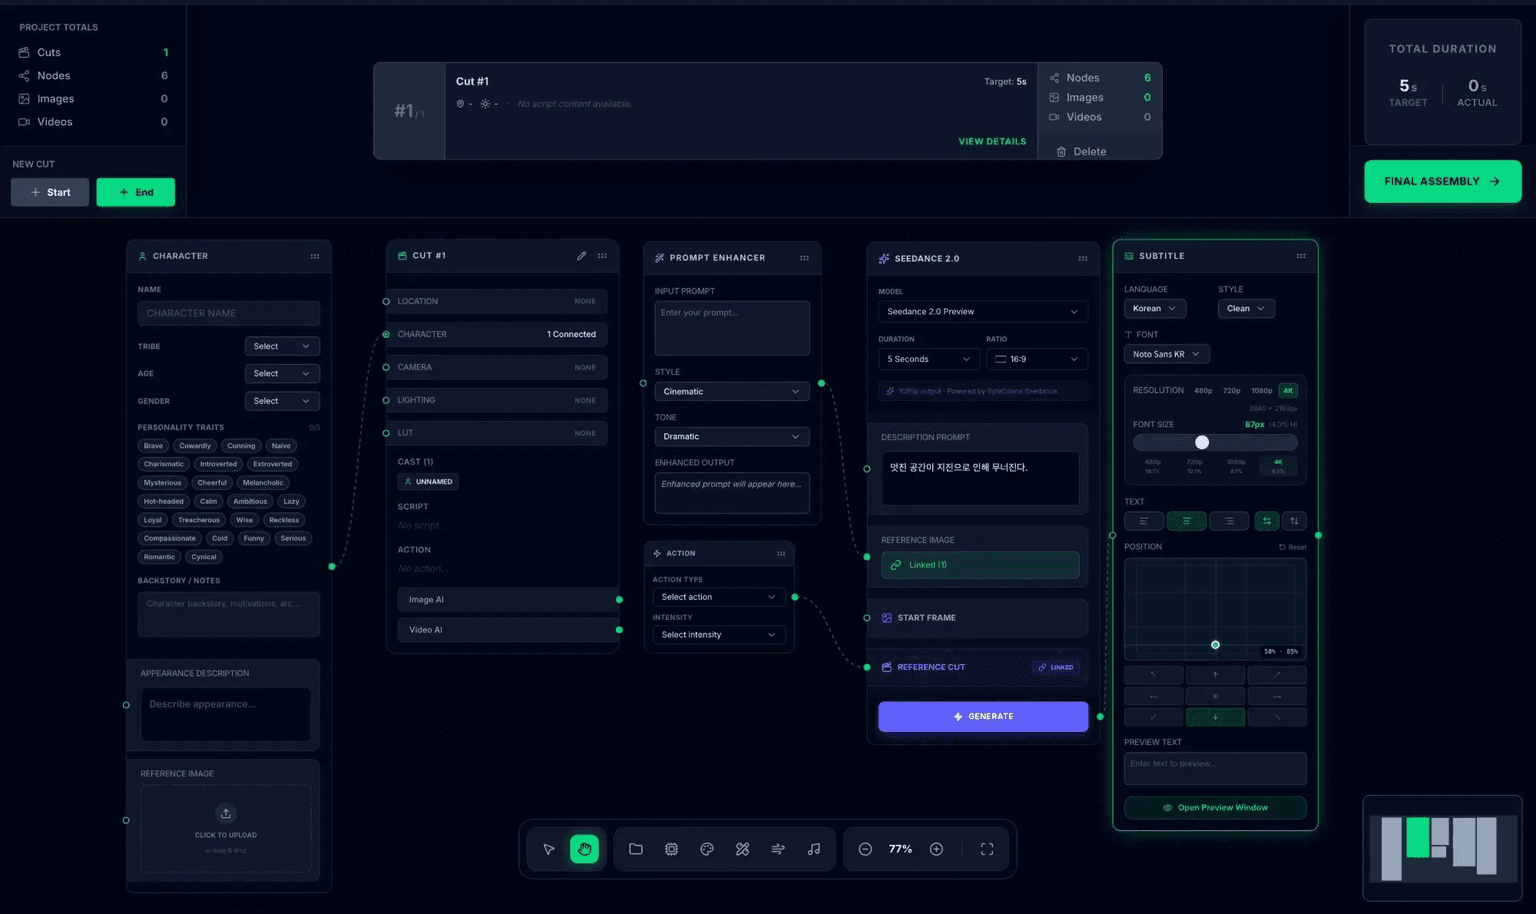Open the palette color tool
This screenshot has width=1536, height=914.
point(707,849)
